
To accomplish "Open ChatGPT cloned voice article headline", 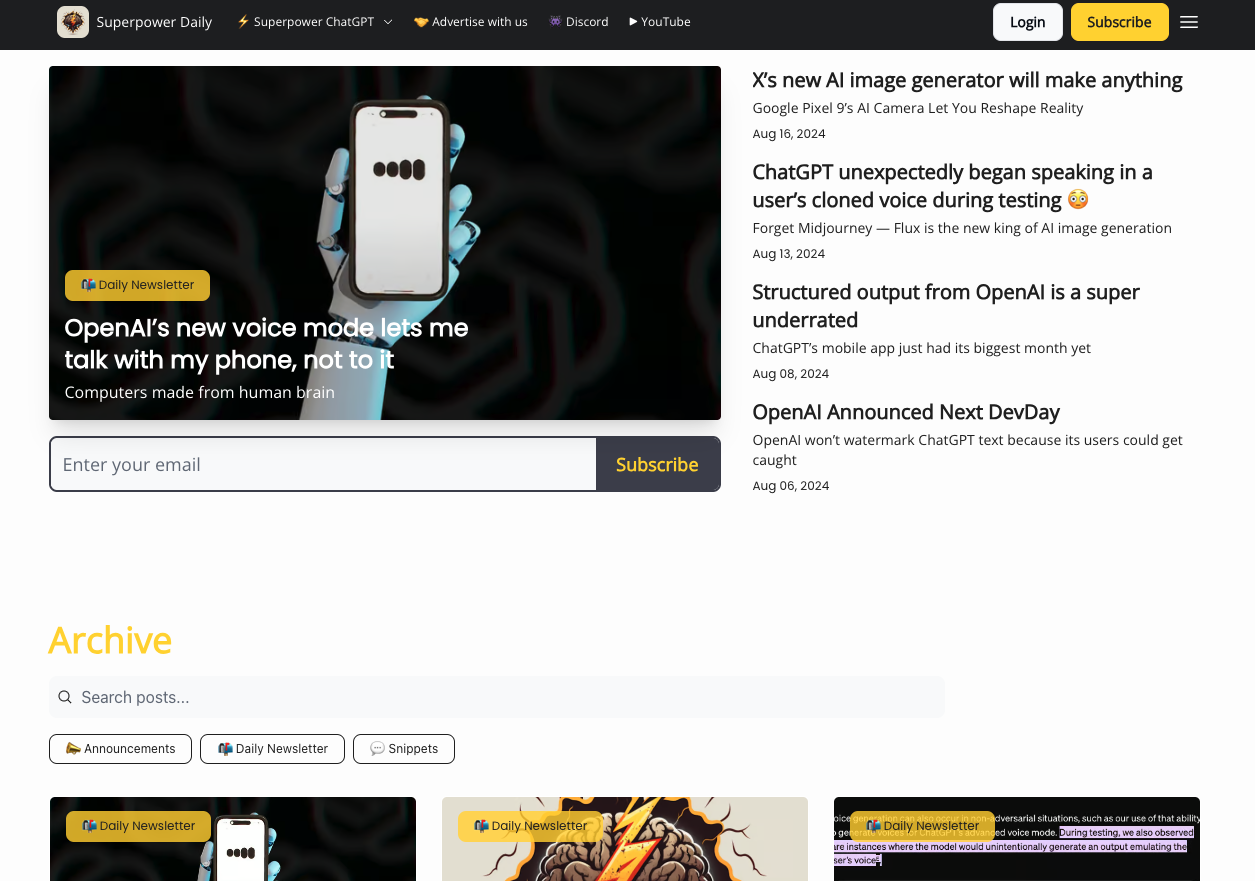I will (x=952, y=186).
